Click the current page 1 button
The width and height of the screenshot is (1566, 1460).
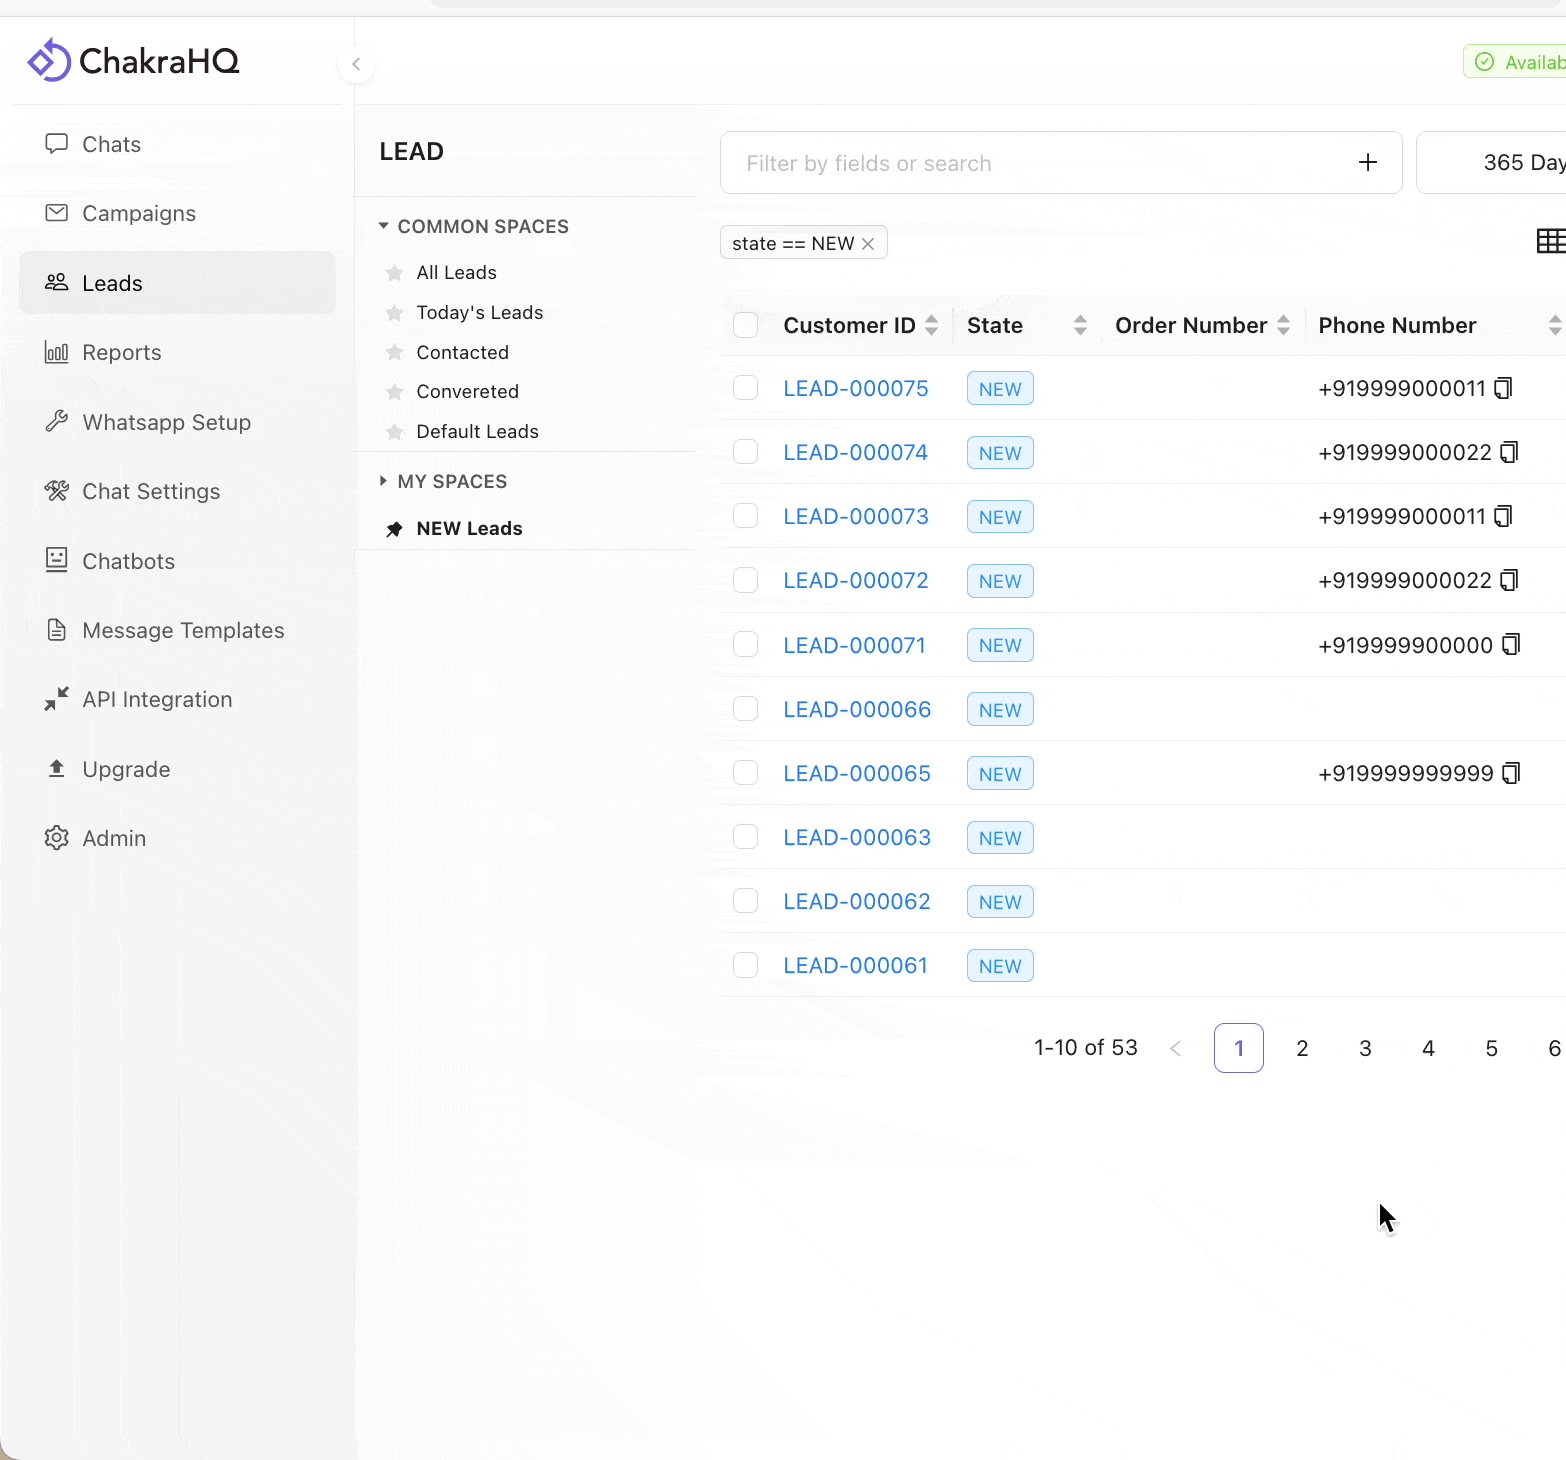(1239, 1048)
